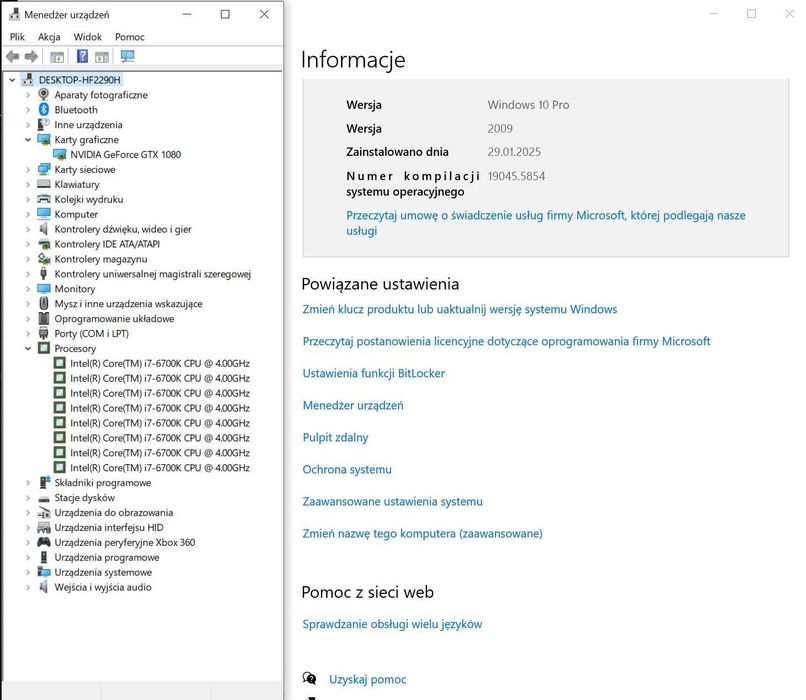Click the Karty sieciowe network icon
The image size is (806, 700).
pos(44,169)
